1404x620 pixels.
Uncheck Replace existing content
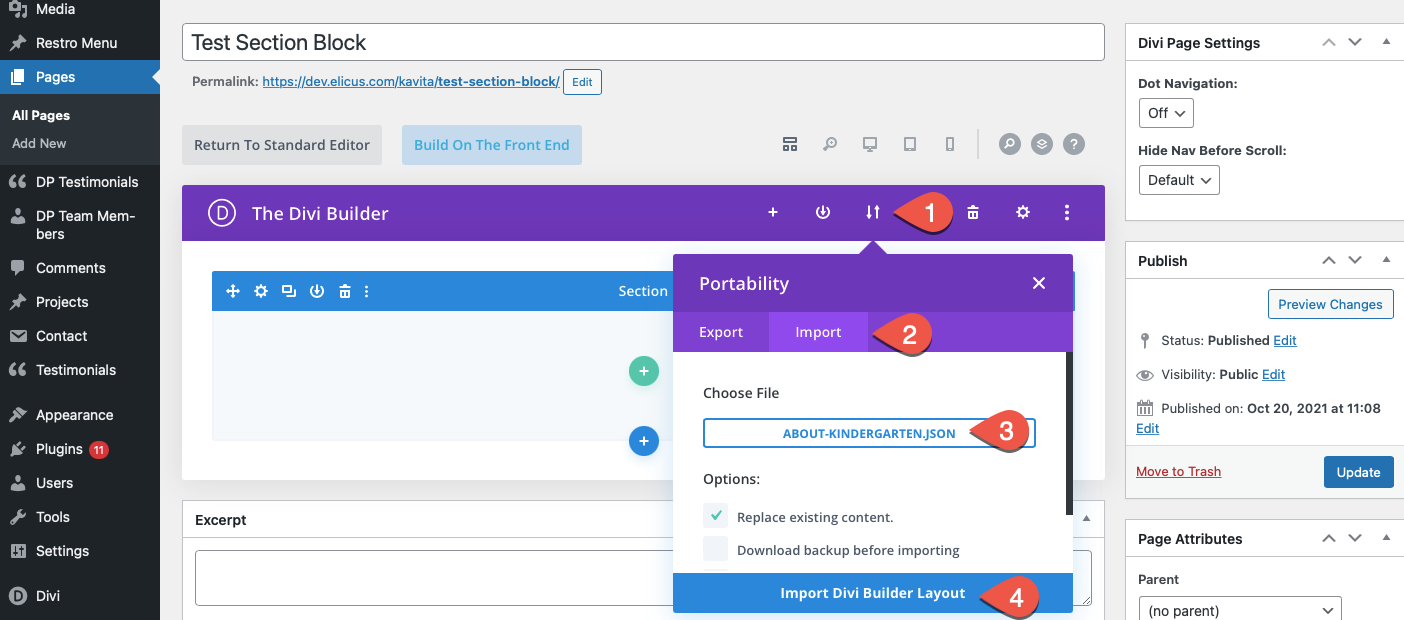[x=716, y=517]
